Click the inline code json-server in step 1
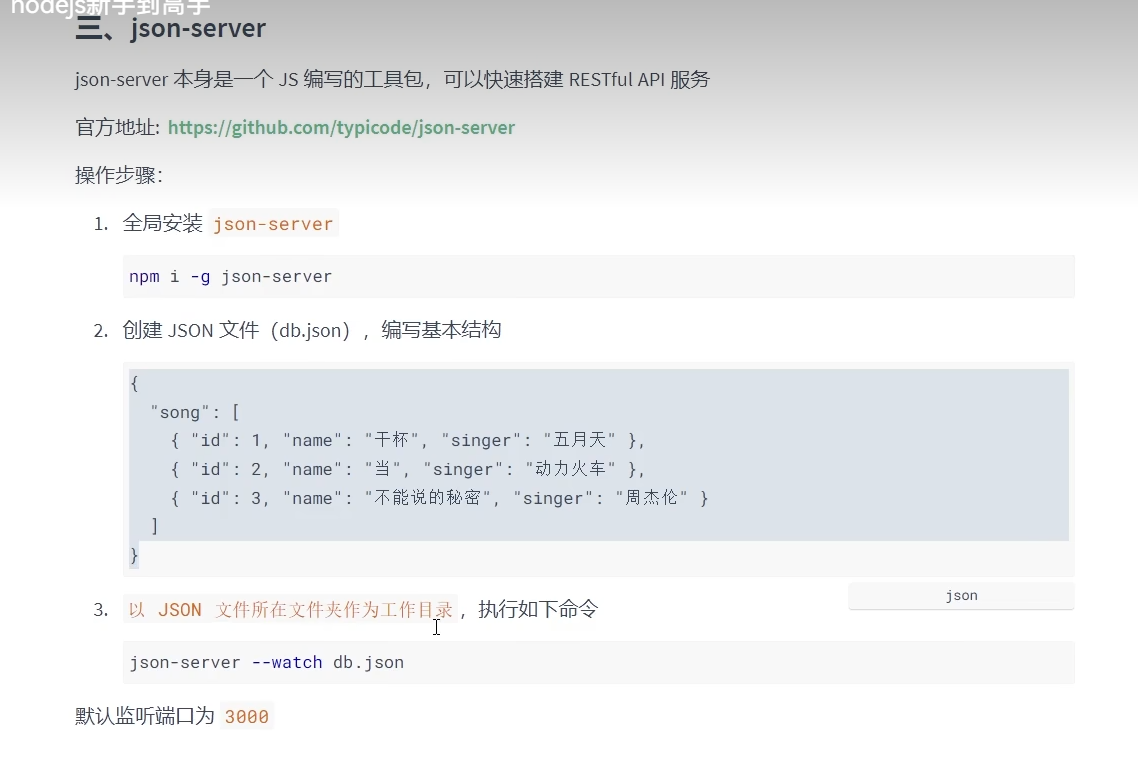1138x778 pixels. pos(273,223)
